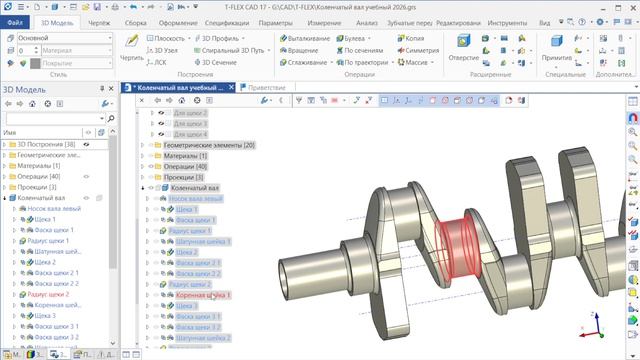
Task: Pin the 3D Модель panel
Action: [102, 89]
